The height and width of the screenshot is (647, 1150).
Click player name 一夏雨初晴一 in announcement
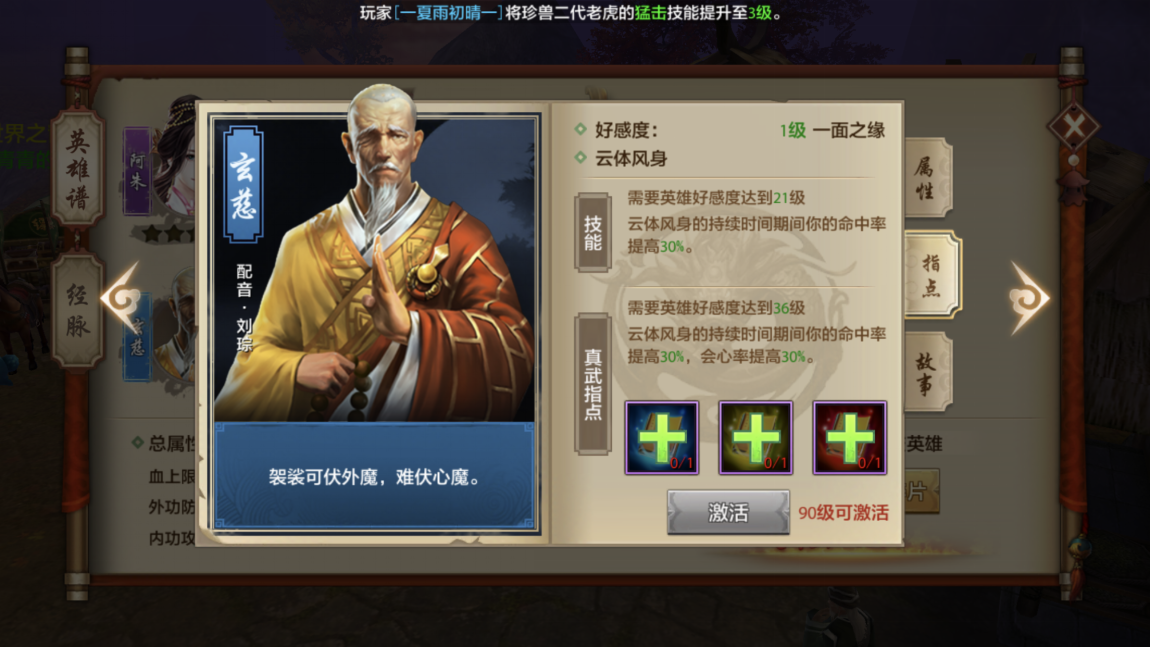point(448,12)
